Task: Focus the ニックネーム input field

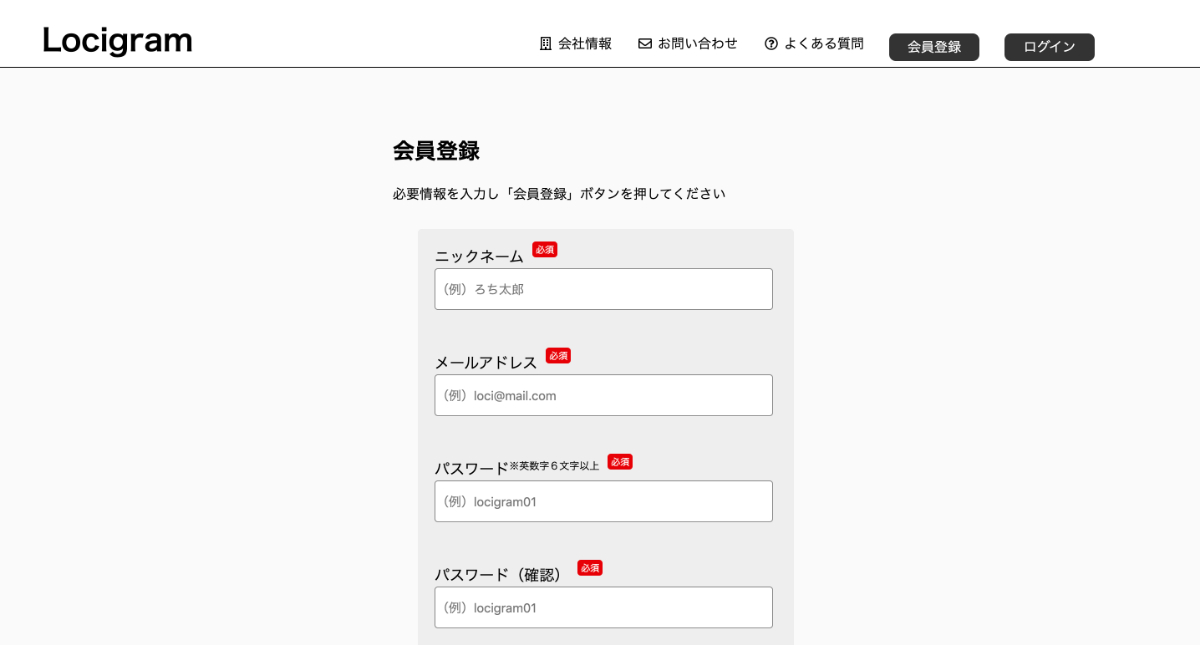Action: (x=603, y=289)
